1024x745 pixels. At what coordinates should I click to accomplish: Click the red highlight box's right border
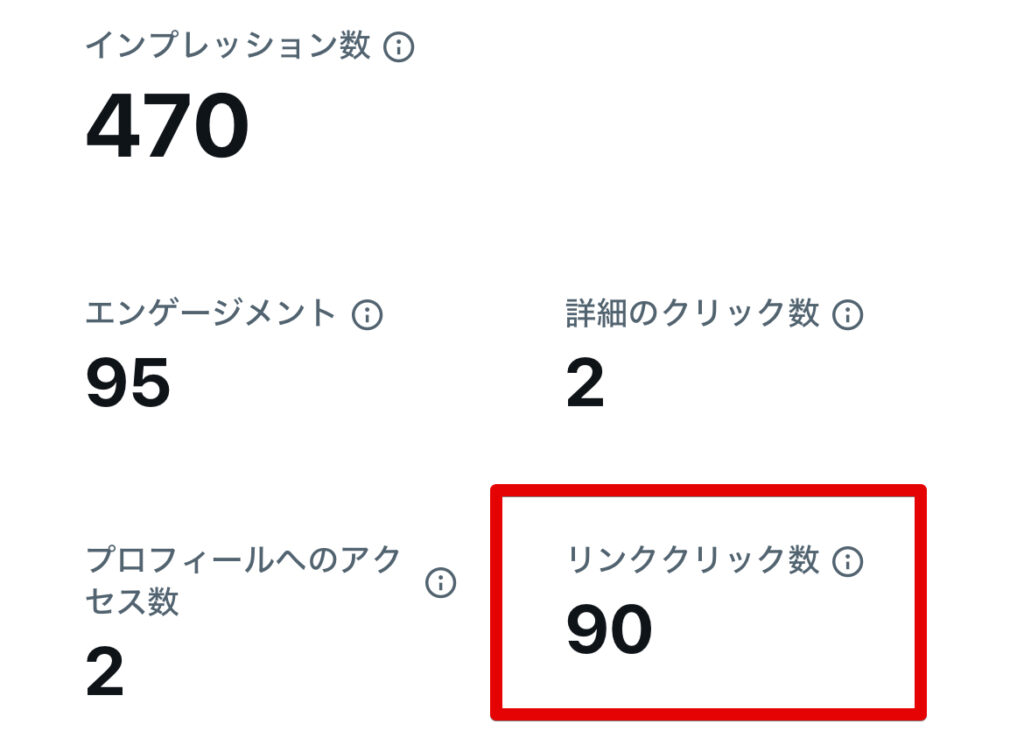pyautogui.click(x=921, y=602)
